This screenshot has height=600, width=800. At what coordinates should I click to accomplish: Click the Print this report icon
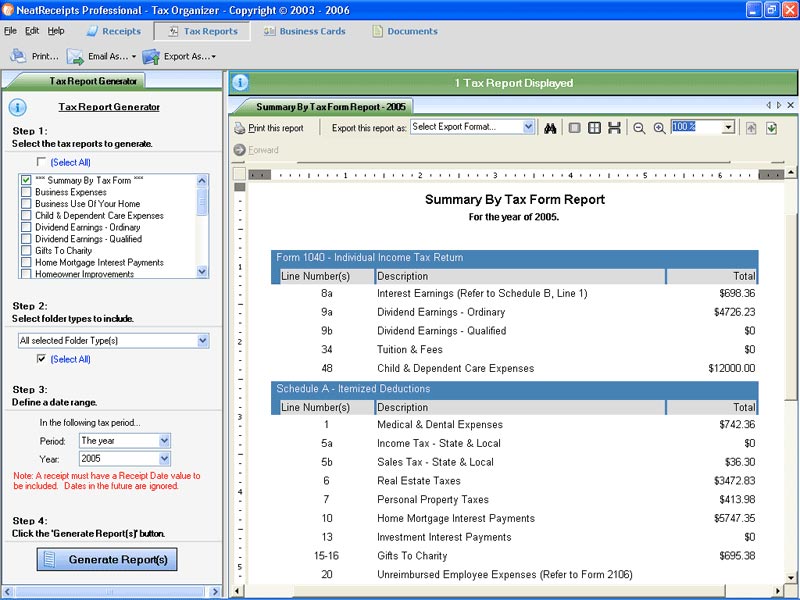239,128
